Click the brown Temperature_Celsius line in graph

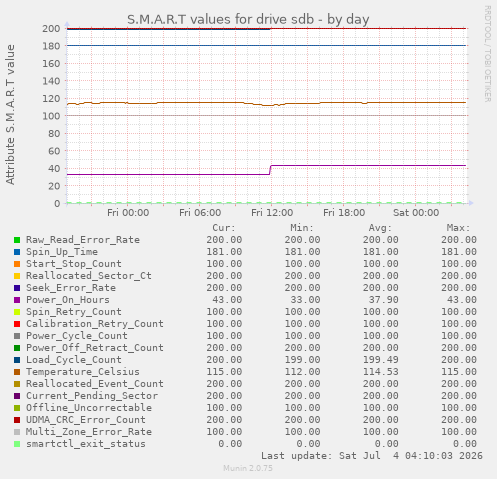coord(266,103)
